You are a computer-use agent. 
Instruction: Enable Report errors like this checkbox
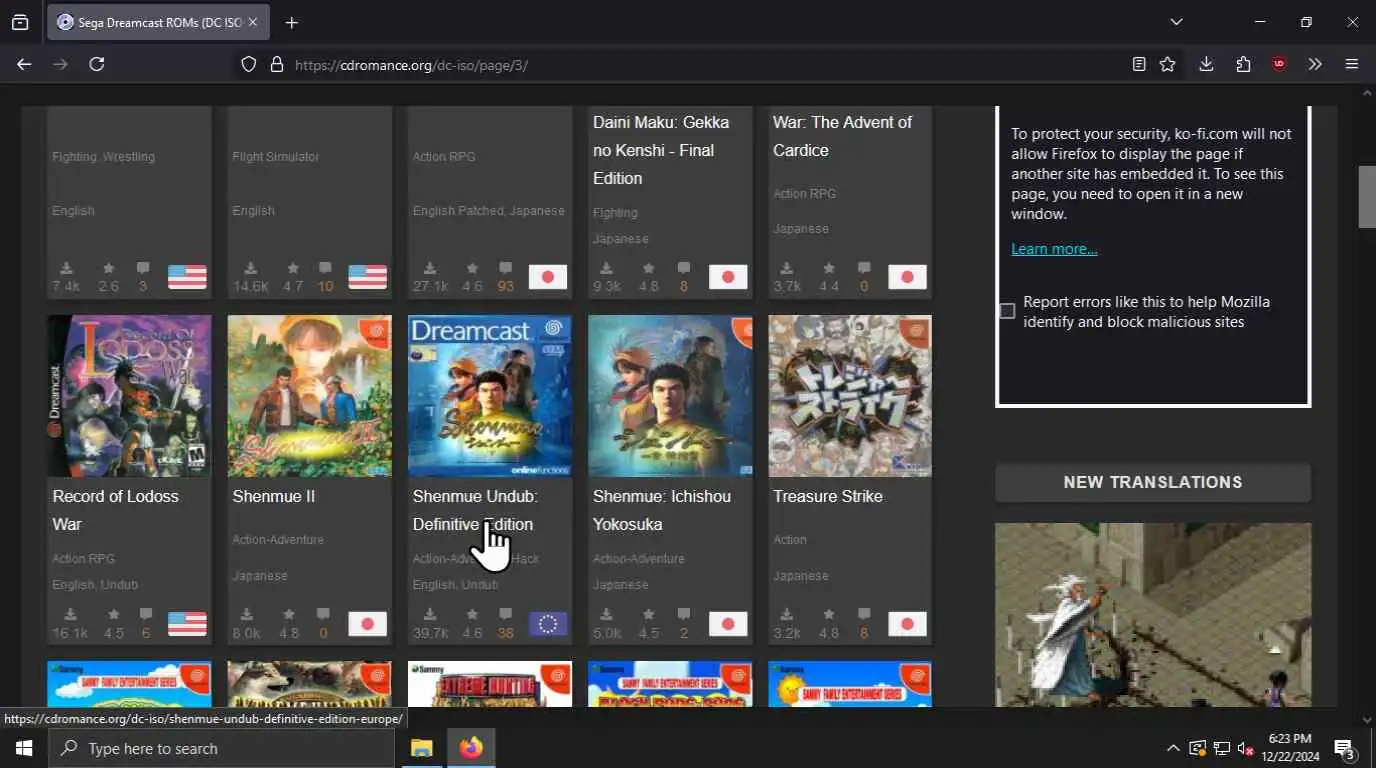(1007, 311)
